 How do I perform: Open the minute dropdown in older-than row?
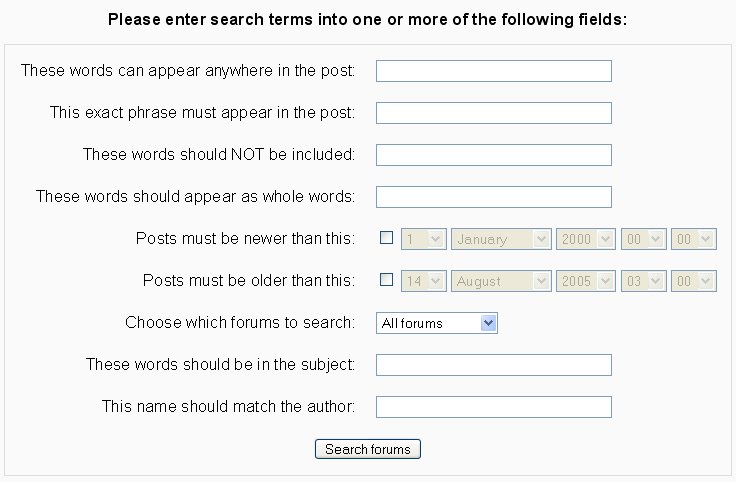694,281
